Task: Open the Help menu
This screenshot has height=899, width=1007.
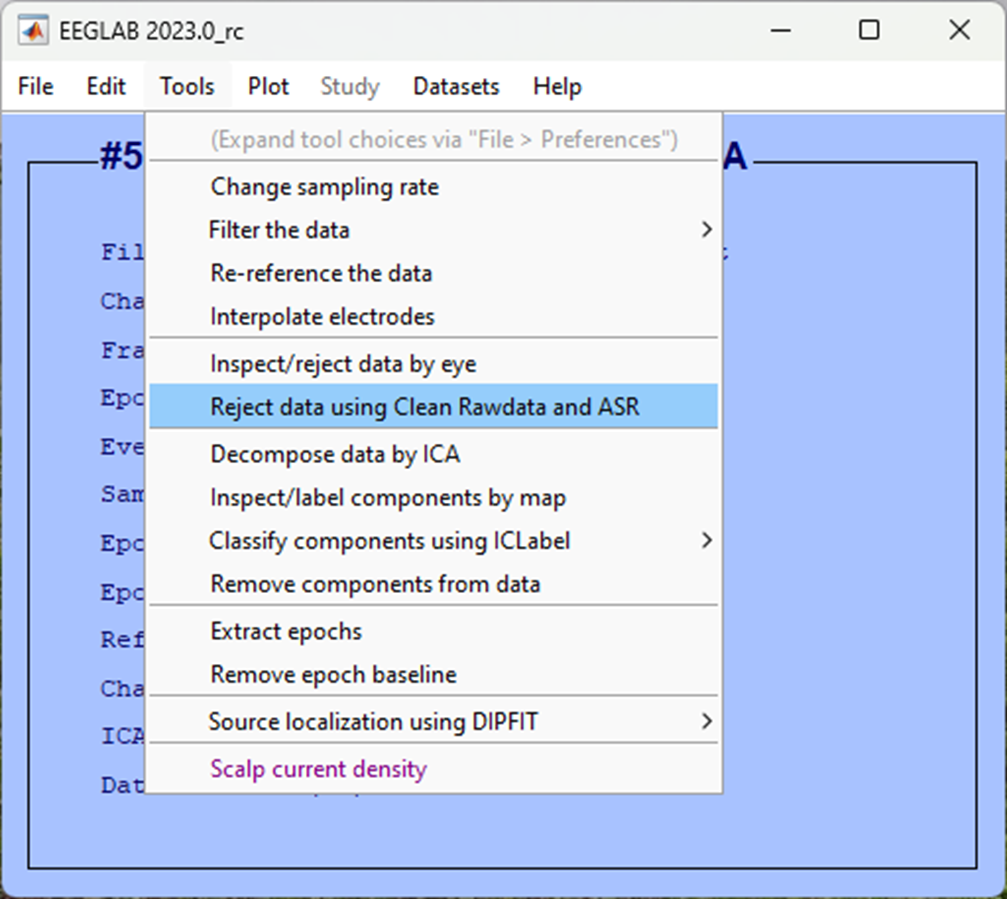Action: tap(557, 87)
